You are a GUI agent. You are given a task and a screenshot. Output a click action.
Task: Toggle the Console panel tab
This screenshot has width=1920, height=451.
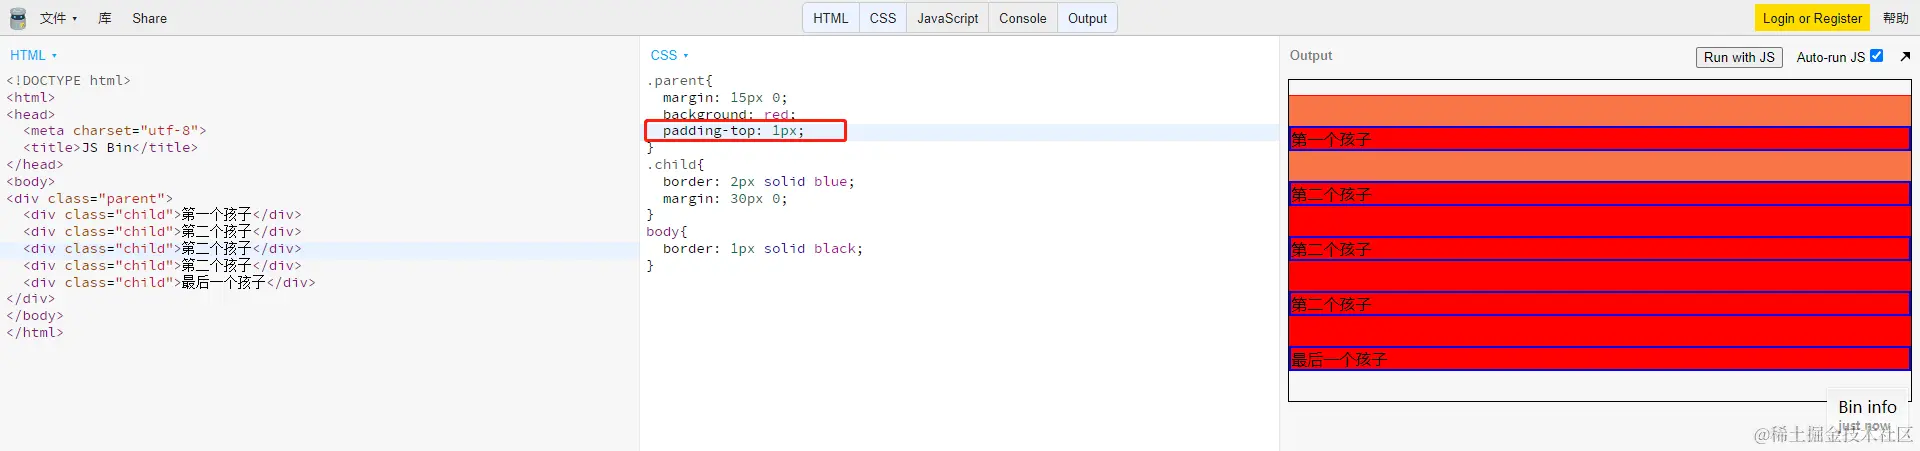[x=1023, y=18]
